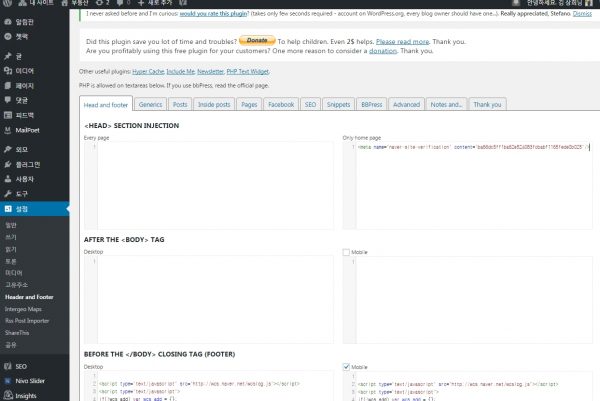The height and width of the screenshot is (401, 600).
Task: Click the user avatar in admin bar
Action: pyautogui.click(x=589, y=3)
